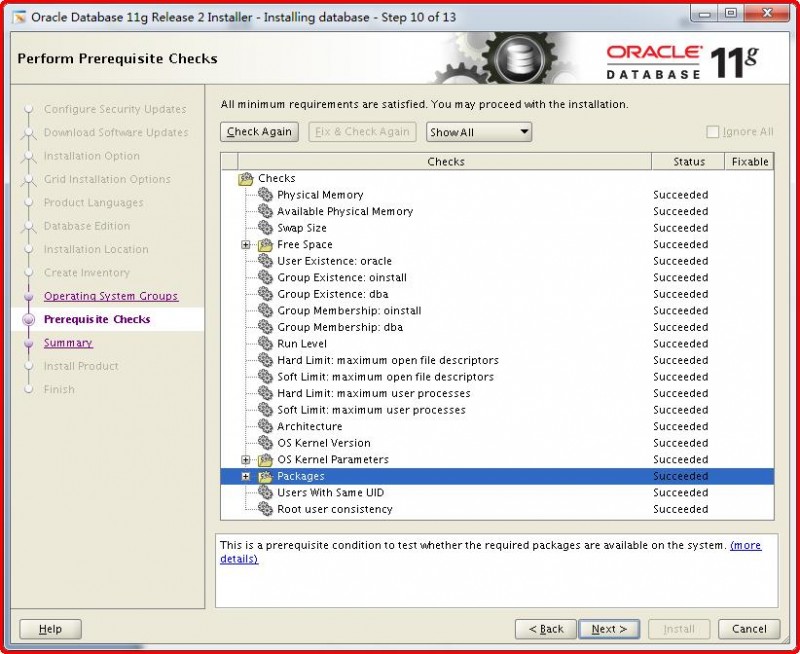This screenshot has height=654, width=800.
Task: Click the gear icon beside Swap Size
Action: pos(263,228)
